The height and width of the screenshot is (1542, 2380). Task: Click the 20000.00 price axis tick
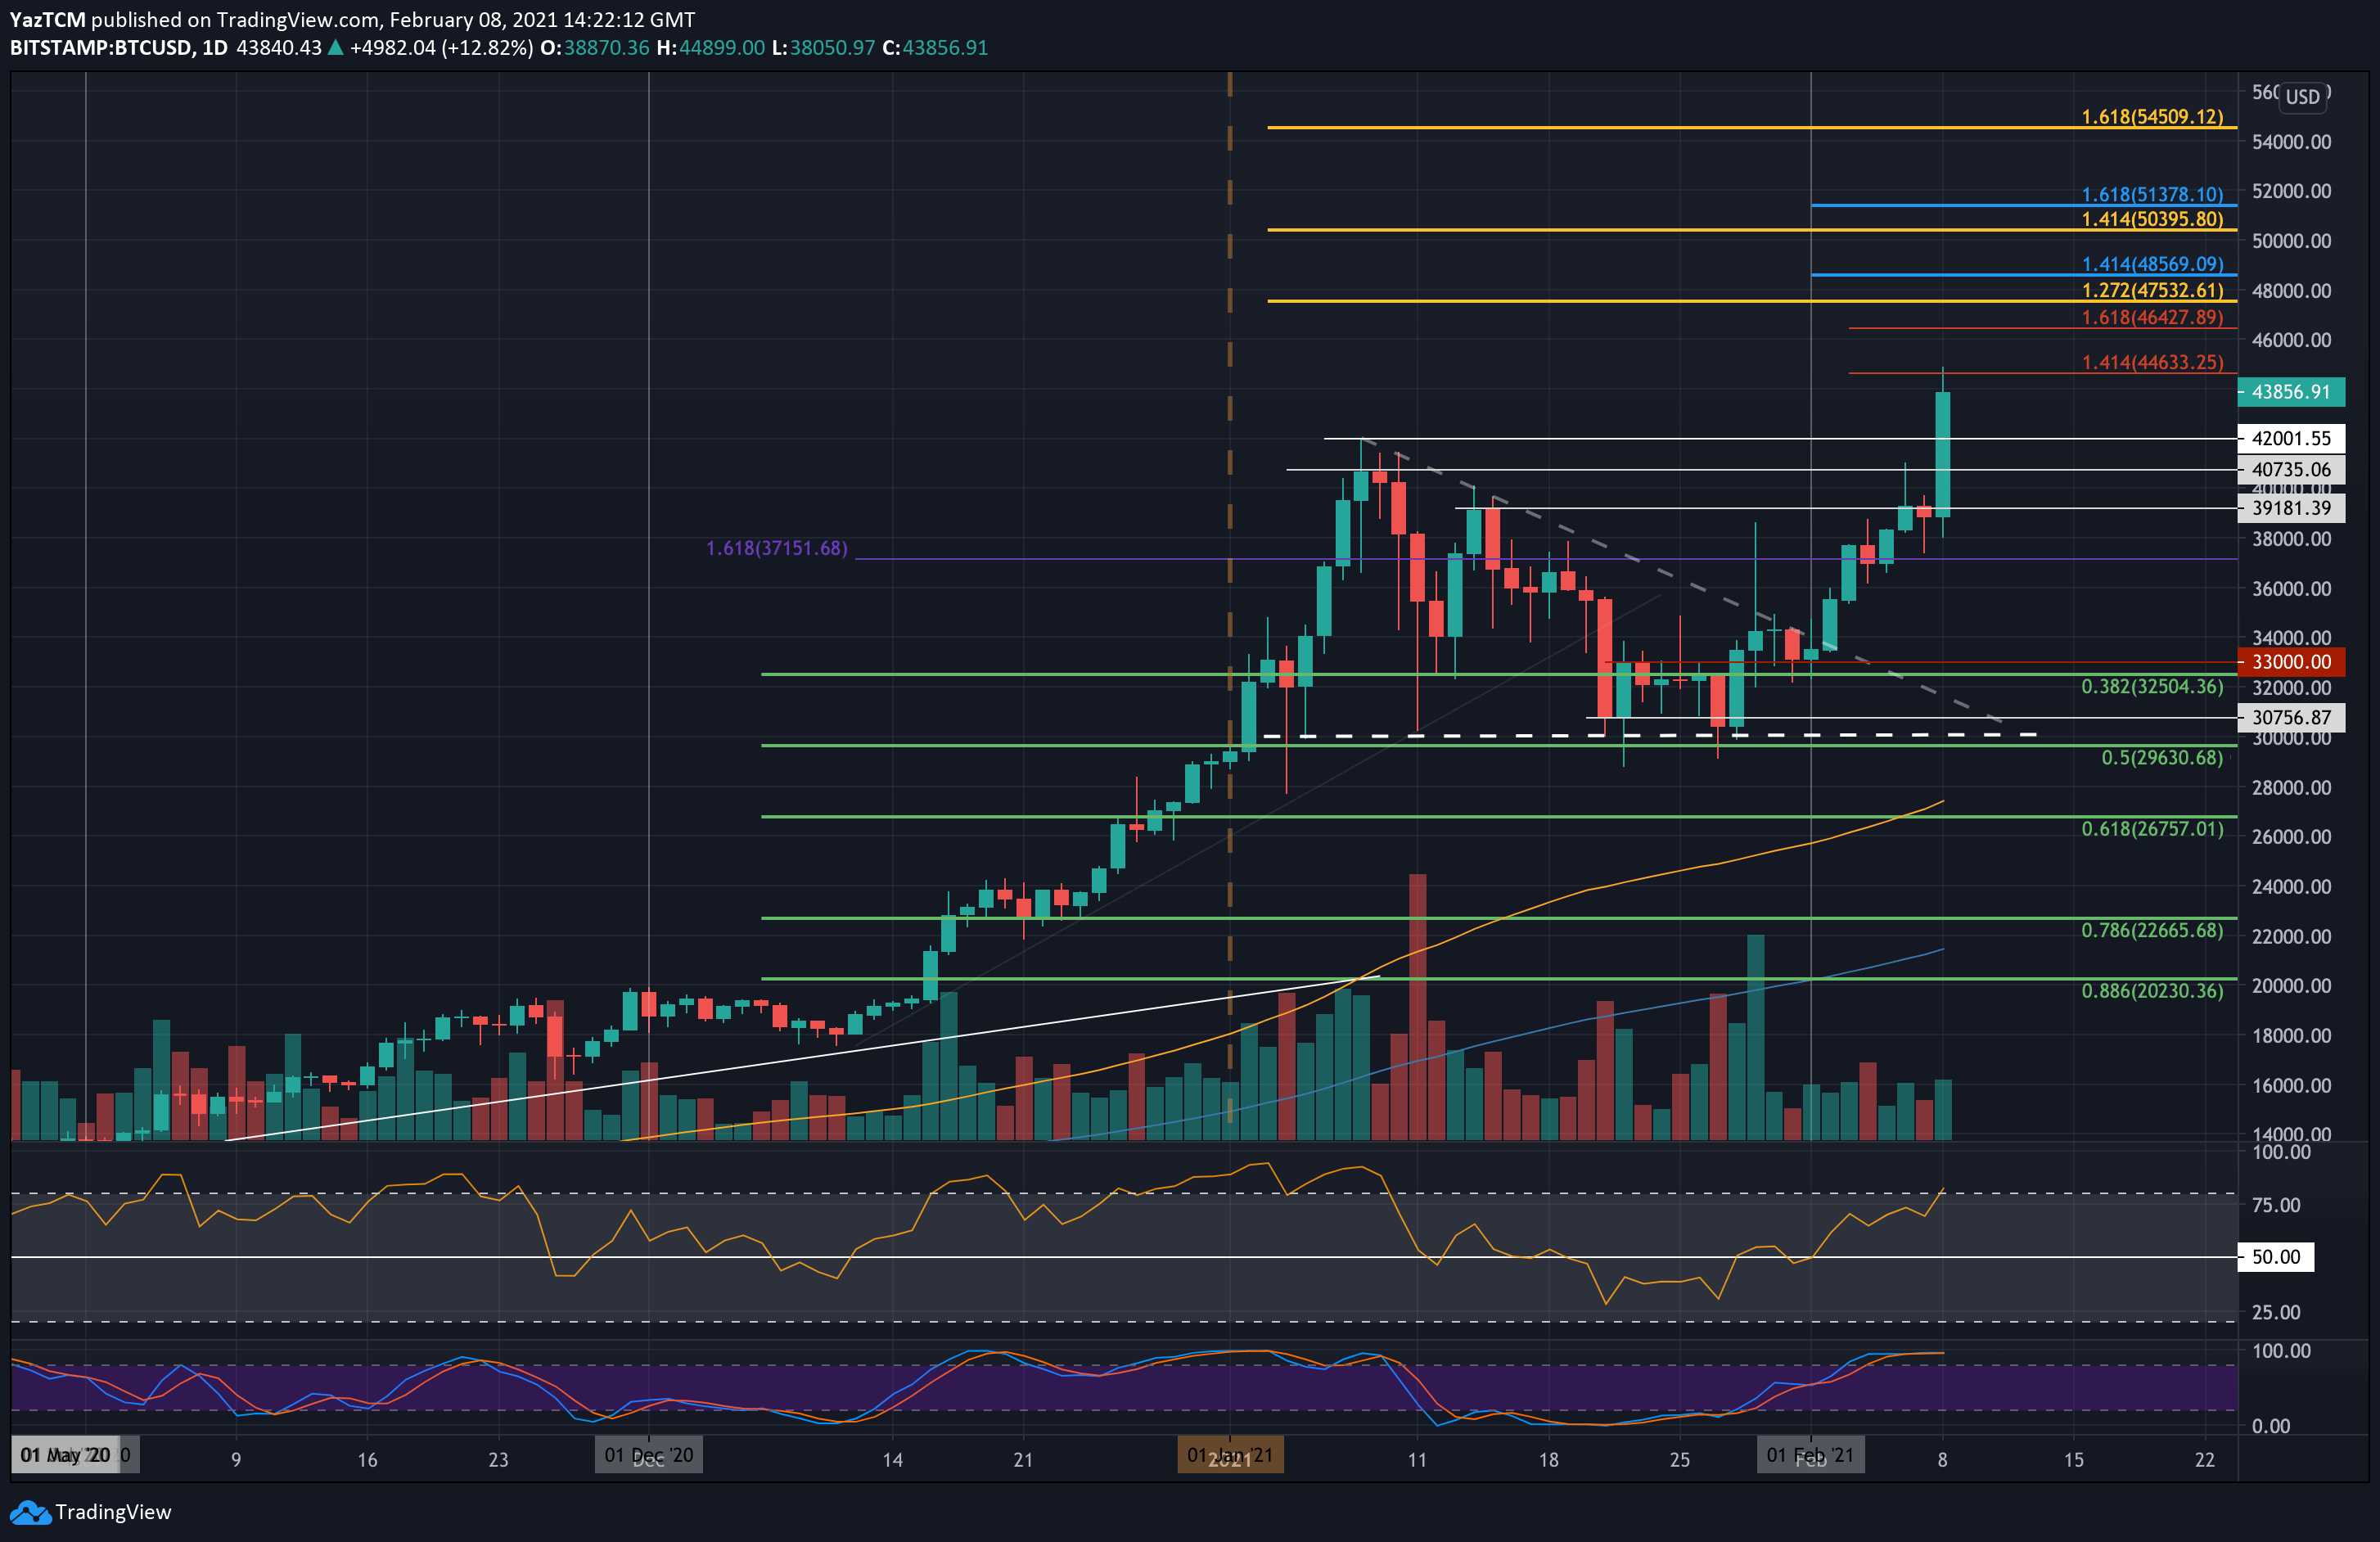point(2291,986)
